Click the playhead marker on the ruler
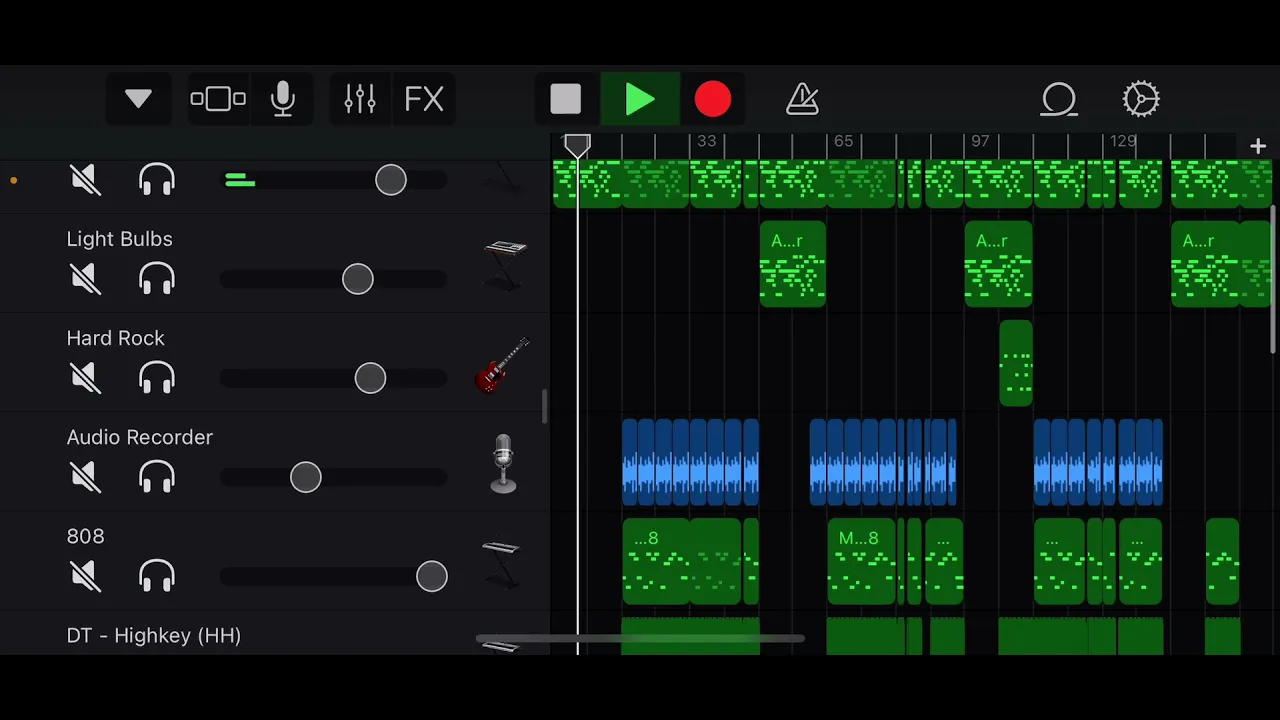 (x=577, y=146)
